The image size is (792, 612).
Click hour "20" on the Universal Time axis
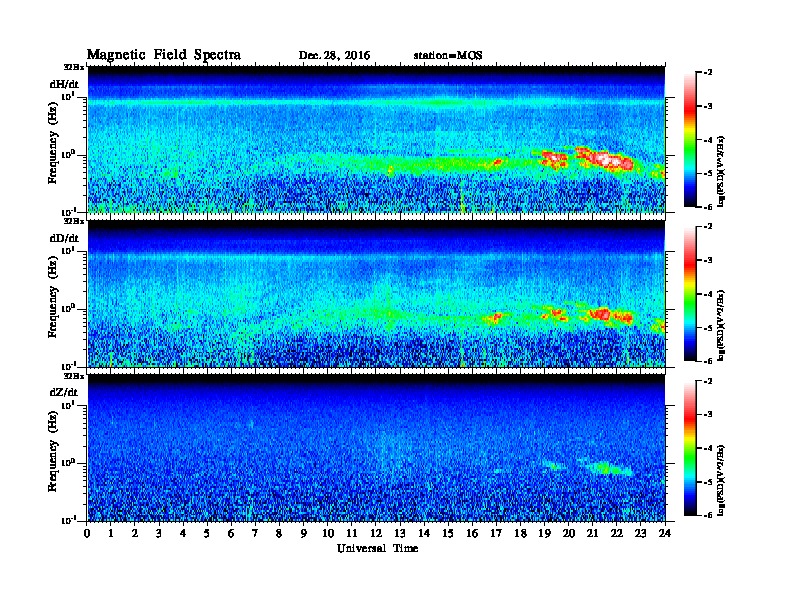[x=568, y=533]
